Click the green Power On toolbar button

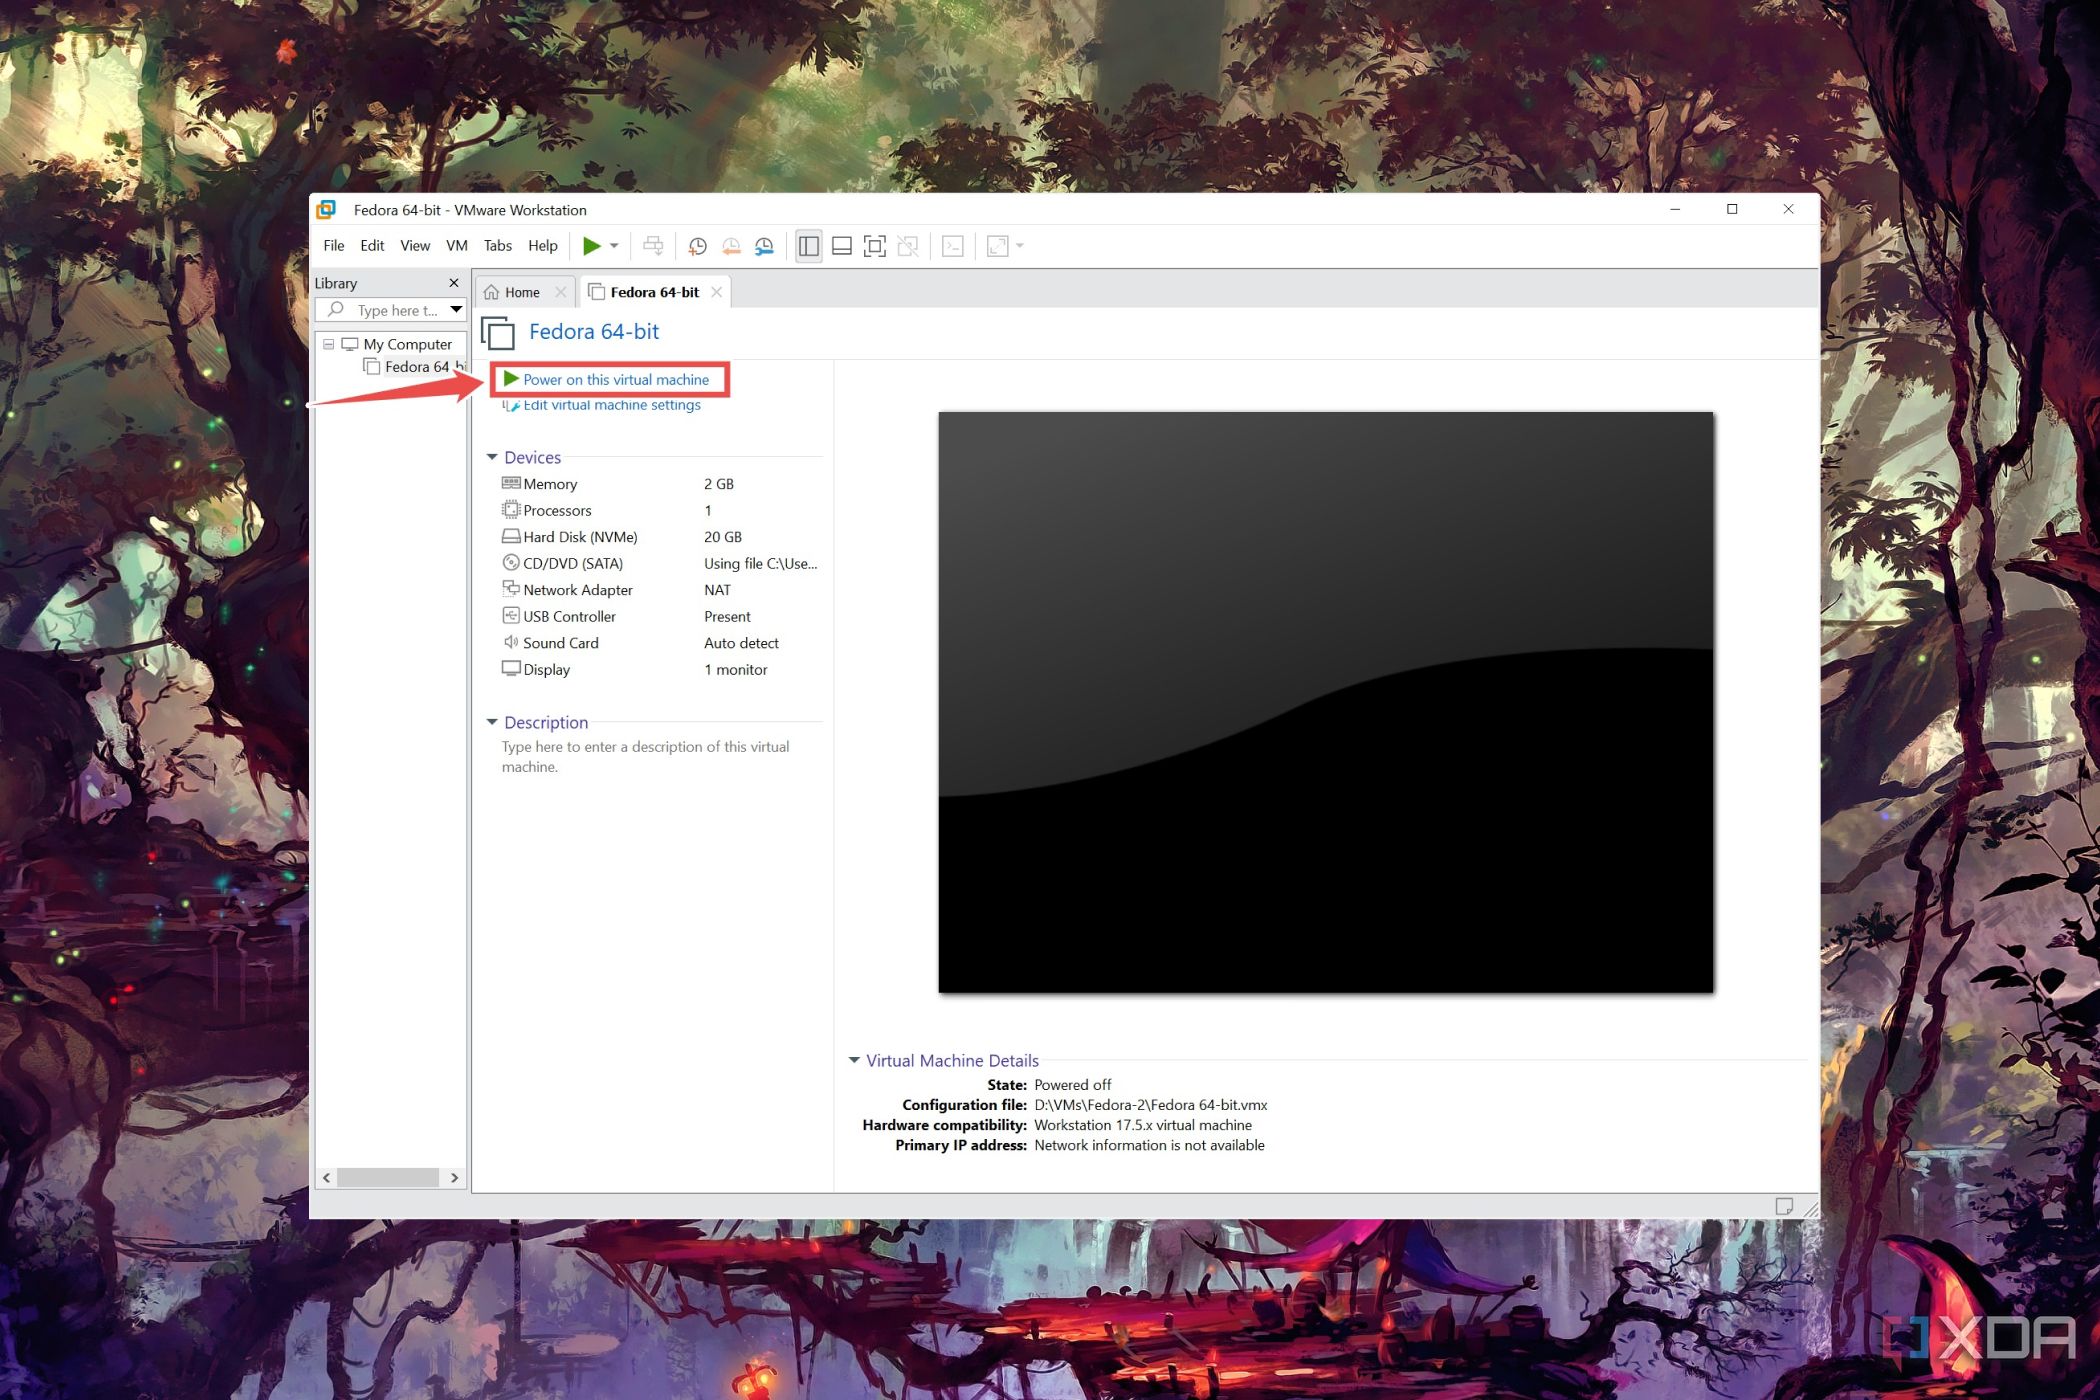point(591,246)
